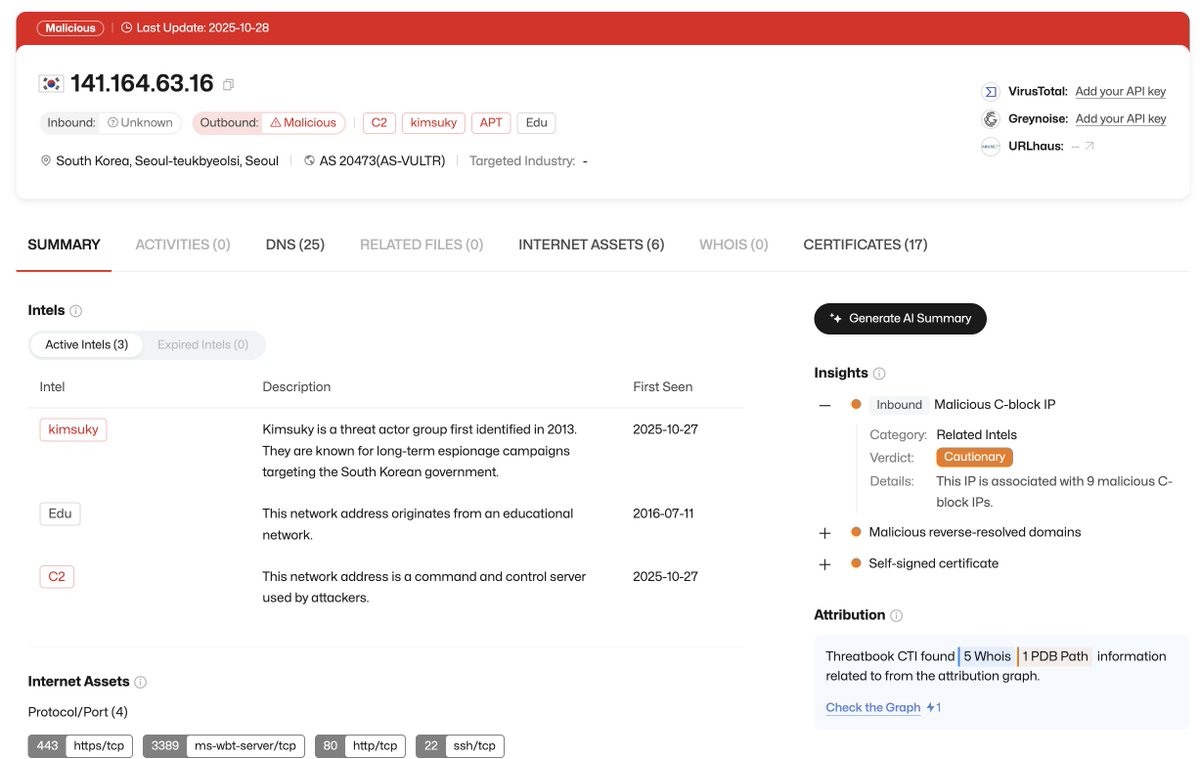Screen dimensions: 1200x759
Task: Click the Greynoise logo icon
Action: [x=990, y=118]
